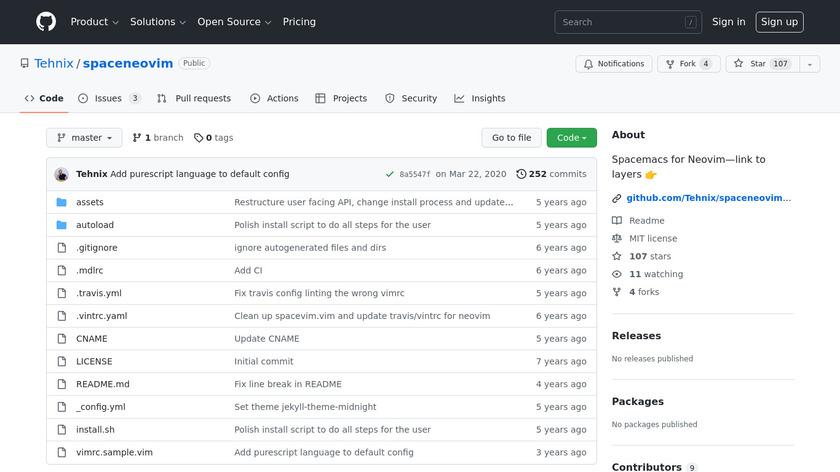Viewport: 840px width, 472px height.
Task: Open the green Code dropdown
Action: [x=572, y=138]
